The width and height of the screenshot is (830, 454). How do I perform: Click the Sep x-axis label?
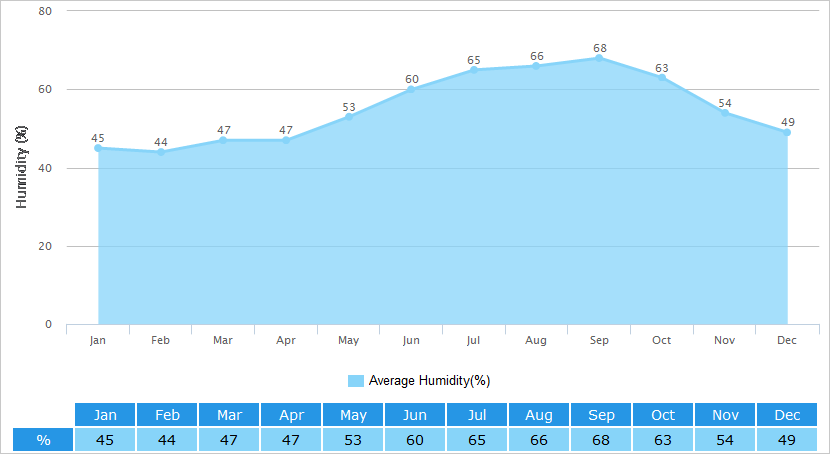[x=599, y=340]
